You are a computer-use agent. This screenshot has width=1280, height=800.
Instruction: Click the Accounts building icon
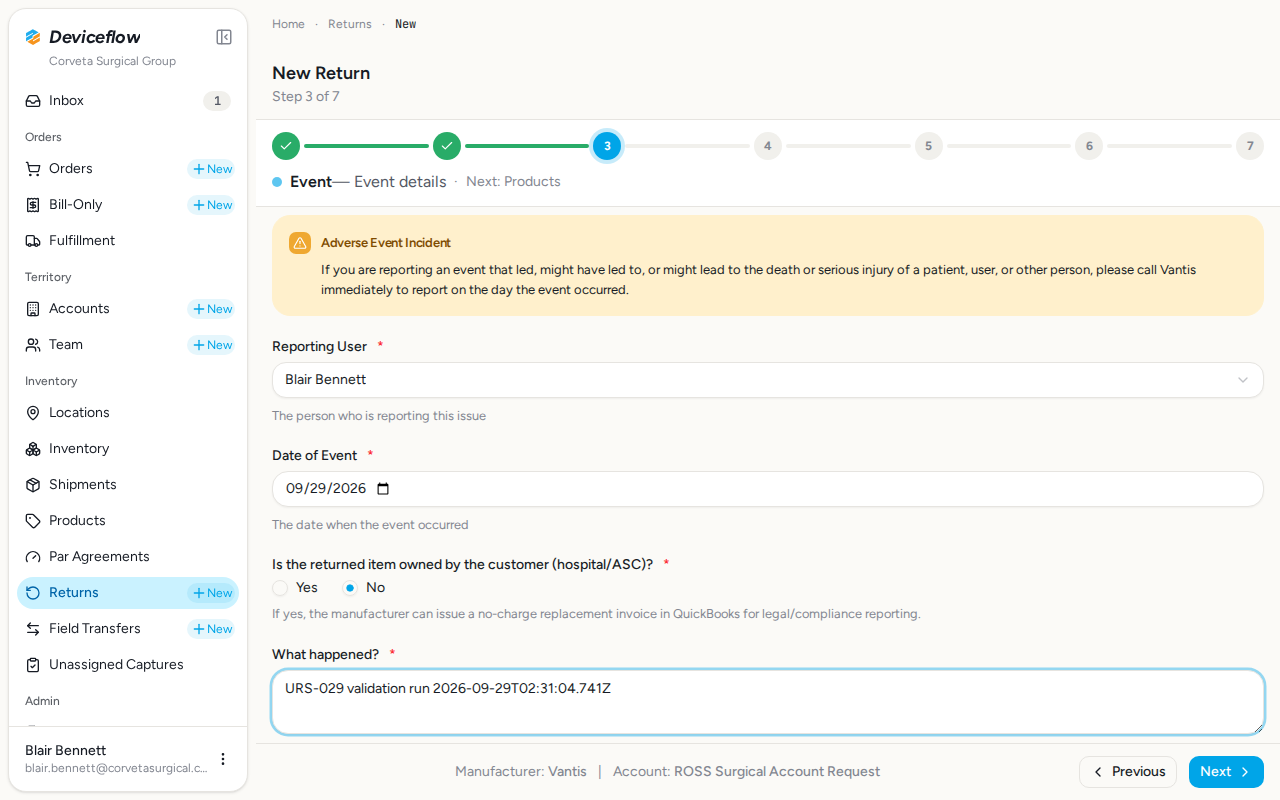tap(33, 309)
